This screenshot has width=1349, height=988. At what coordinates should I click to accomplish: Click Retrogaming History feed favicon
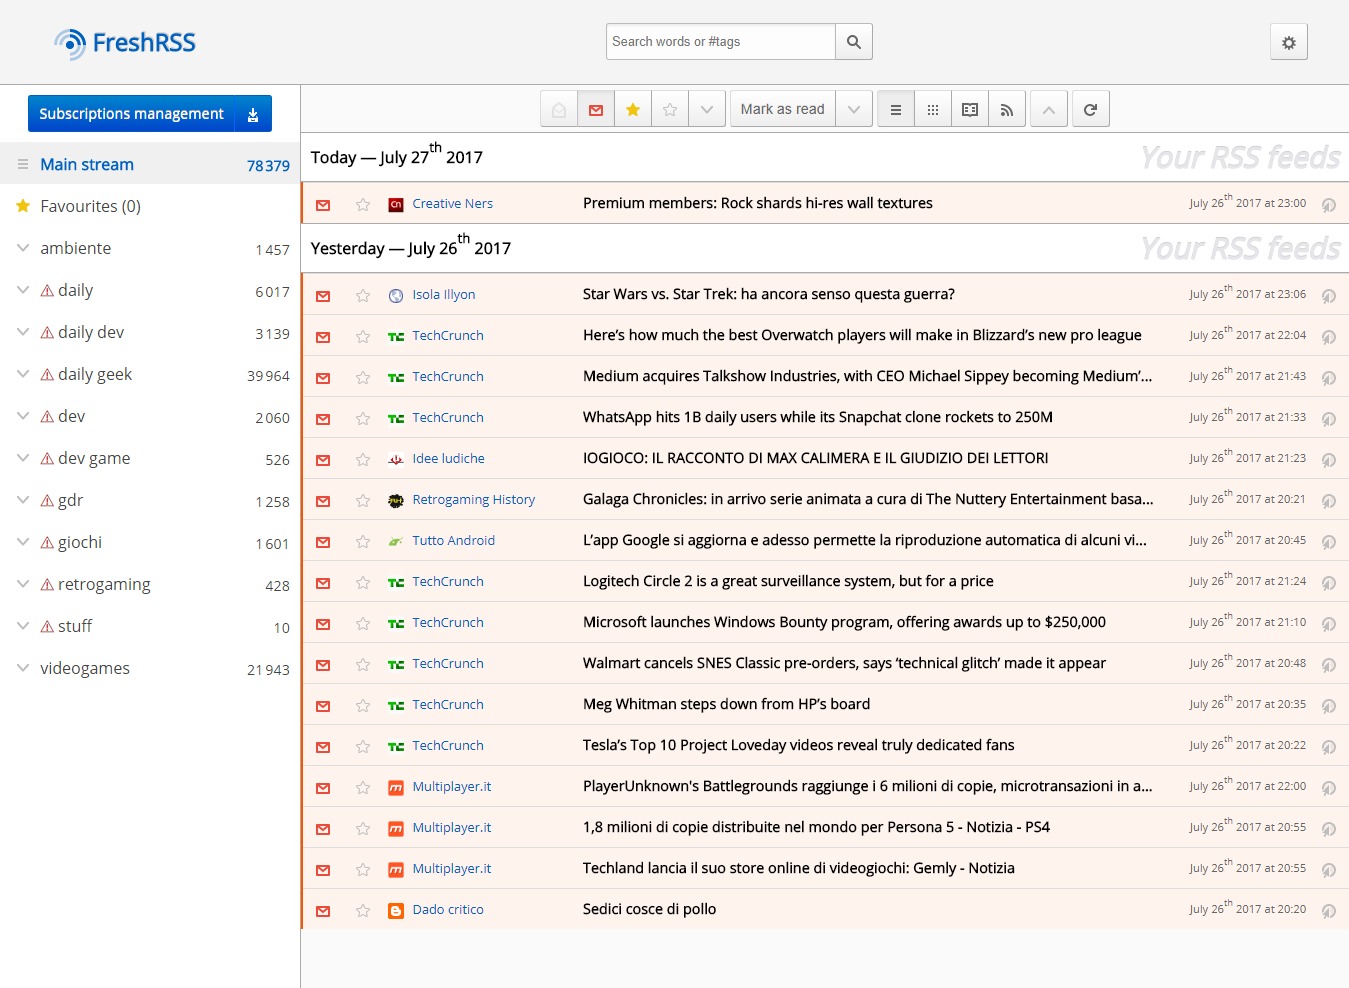tap(396, 501)
